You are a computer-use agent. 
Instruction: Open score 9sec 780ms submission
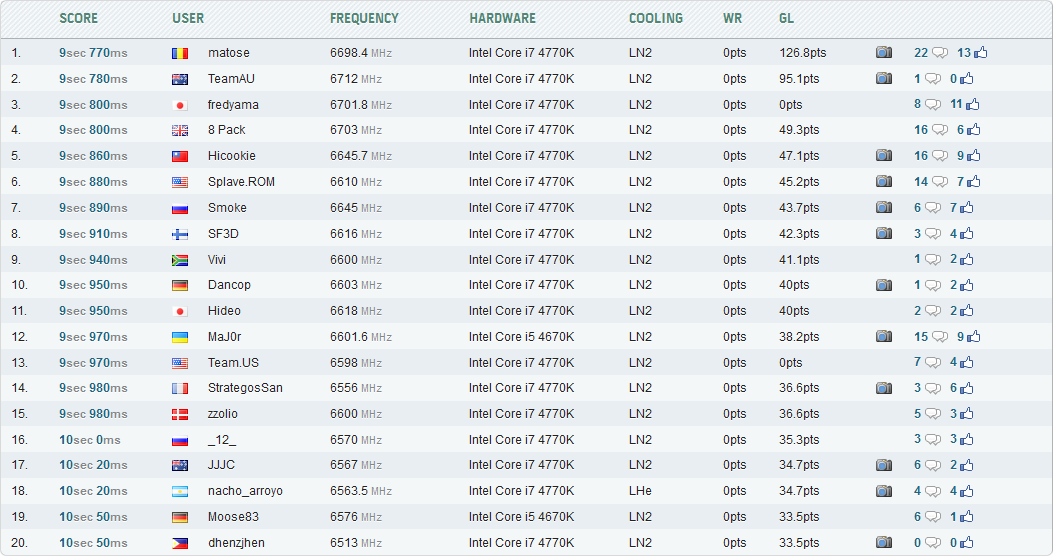point(93,79)
